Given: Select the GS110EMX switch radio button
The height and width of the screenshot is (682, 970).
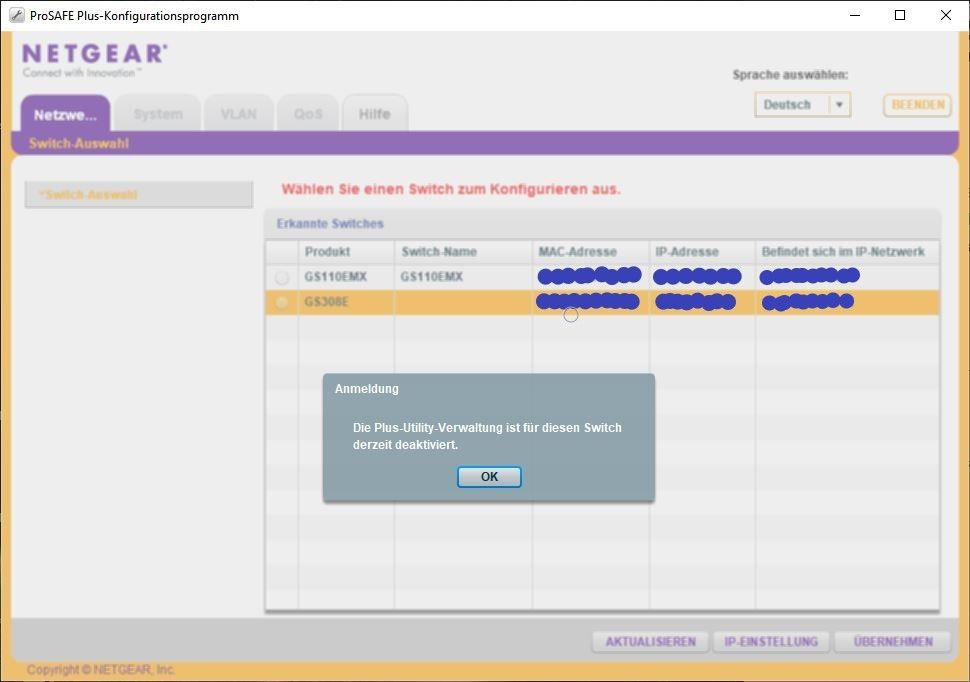Looking at the screenshot, I should click(281, 278).
